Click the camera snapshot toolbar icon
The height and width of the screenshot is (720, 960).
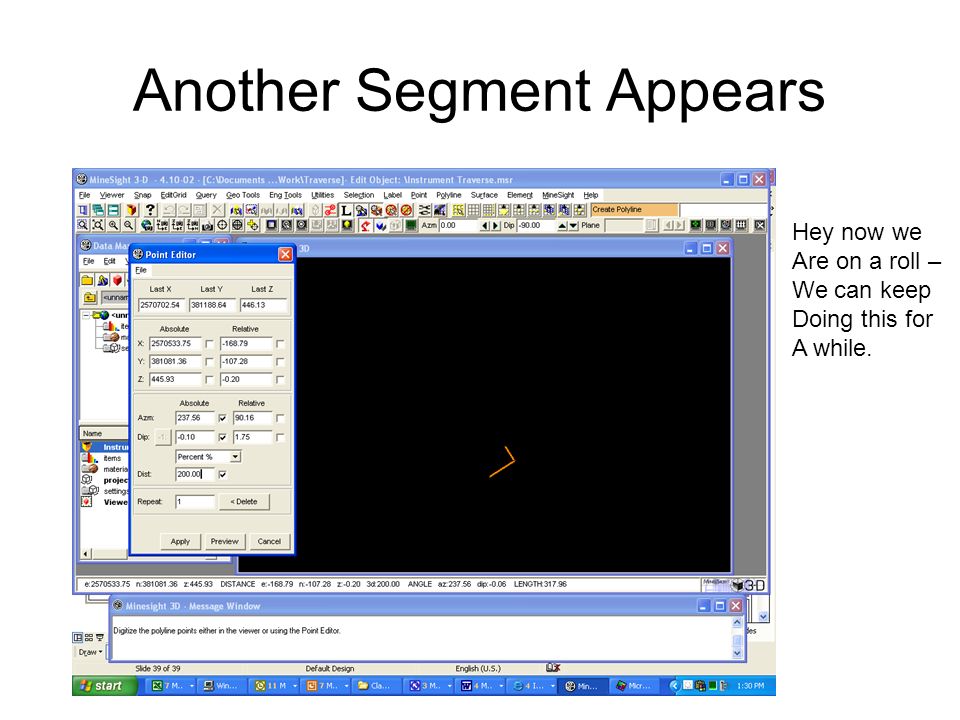(208, 225)
